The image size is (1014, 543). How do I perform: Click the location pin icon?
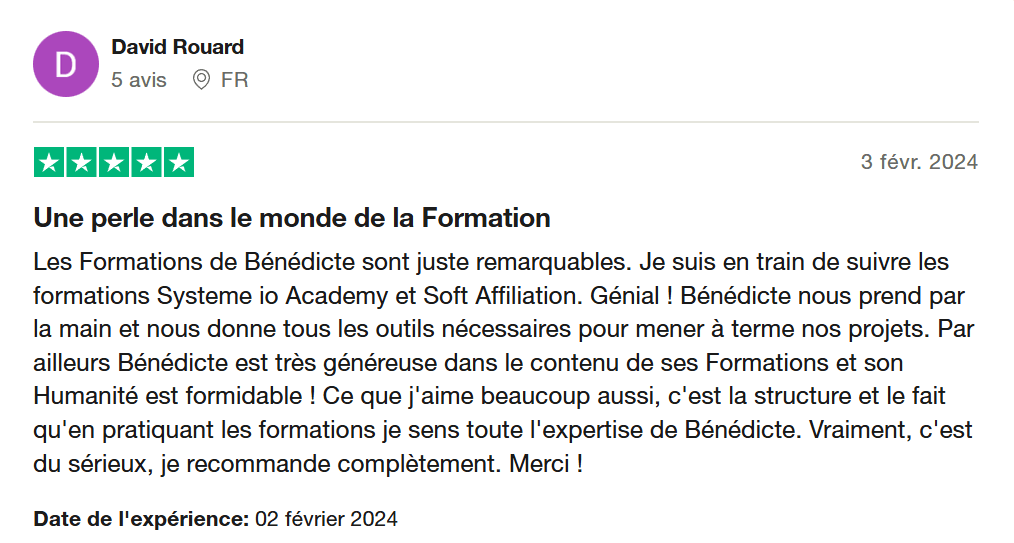coord(201,80)
